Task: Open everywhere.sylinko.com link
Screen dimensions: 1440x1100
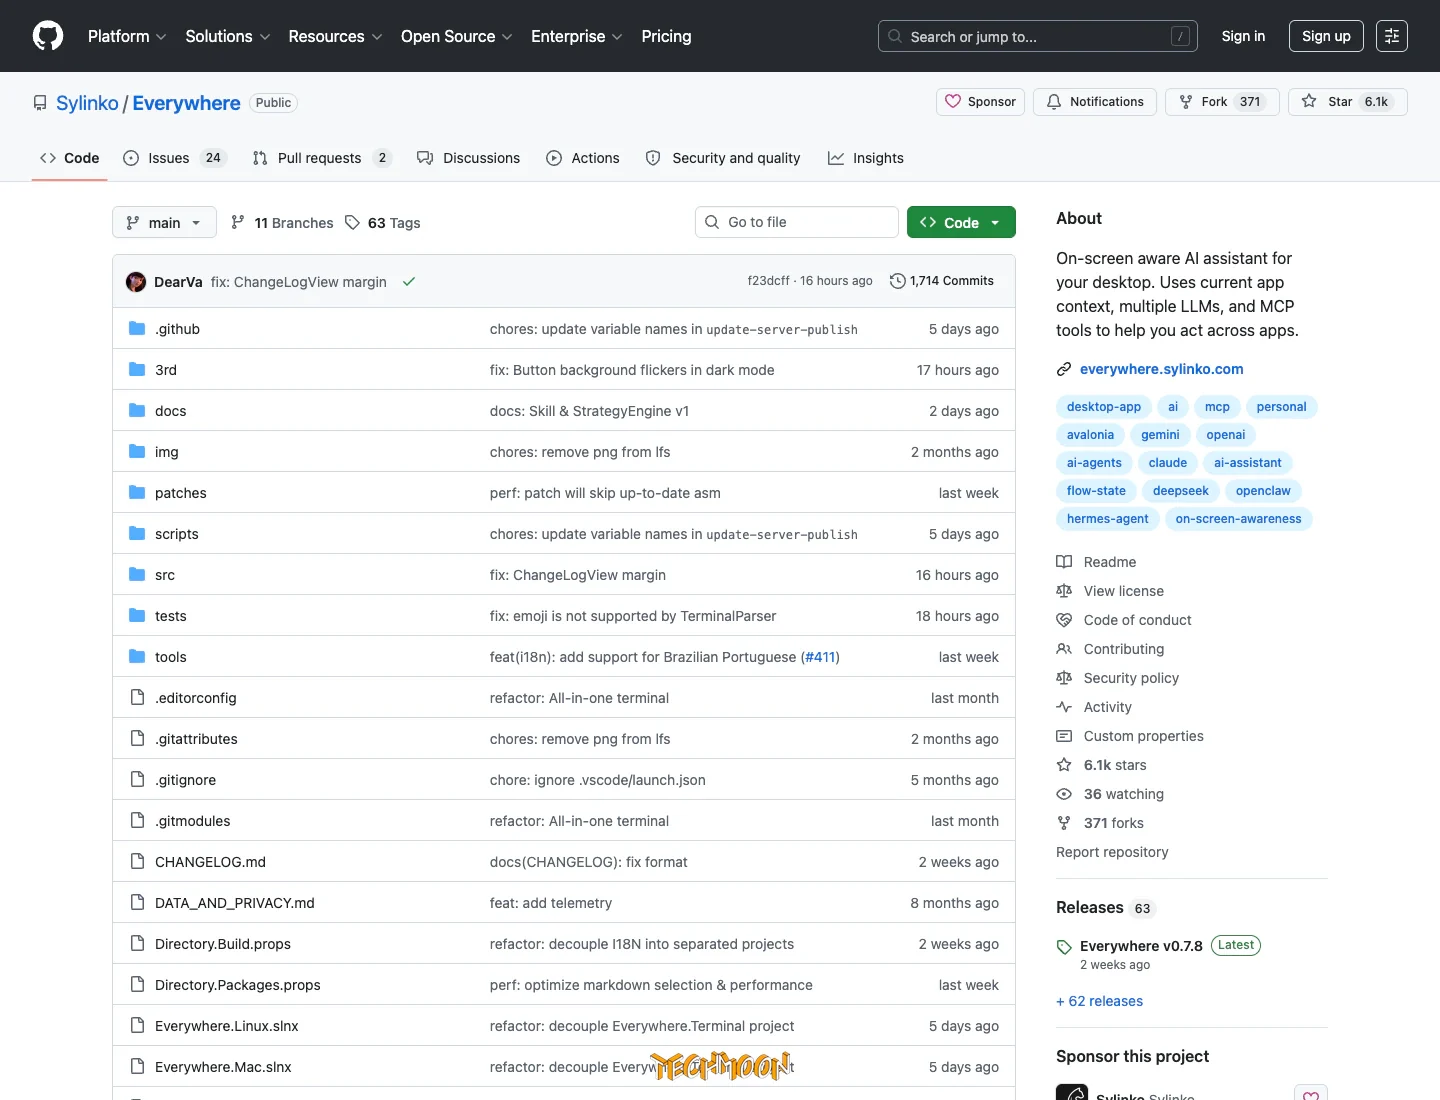Action: coord(1162,369)
